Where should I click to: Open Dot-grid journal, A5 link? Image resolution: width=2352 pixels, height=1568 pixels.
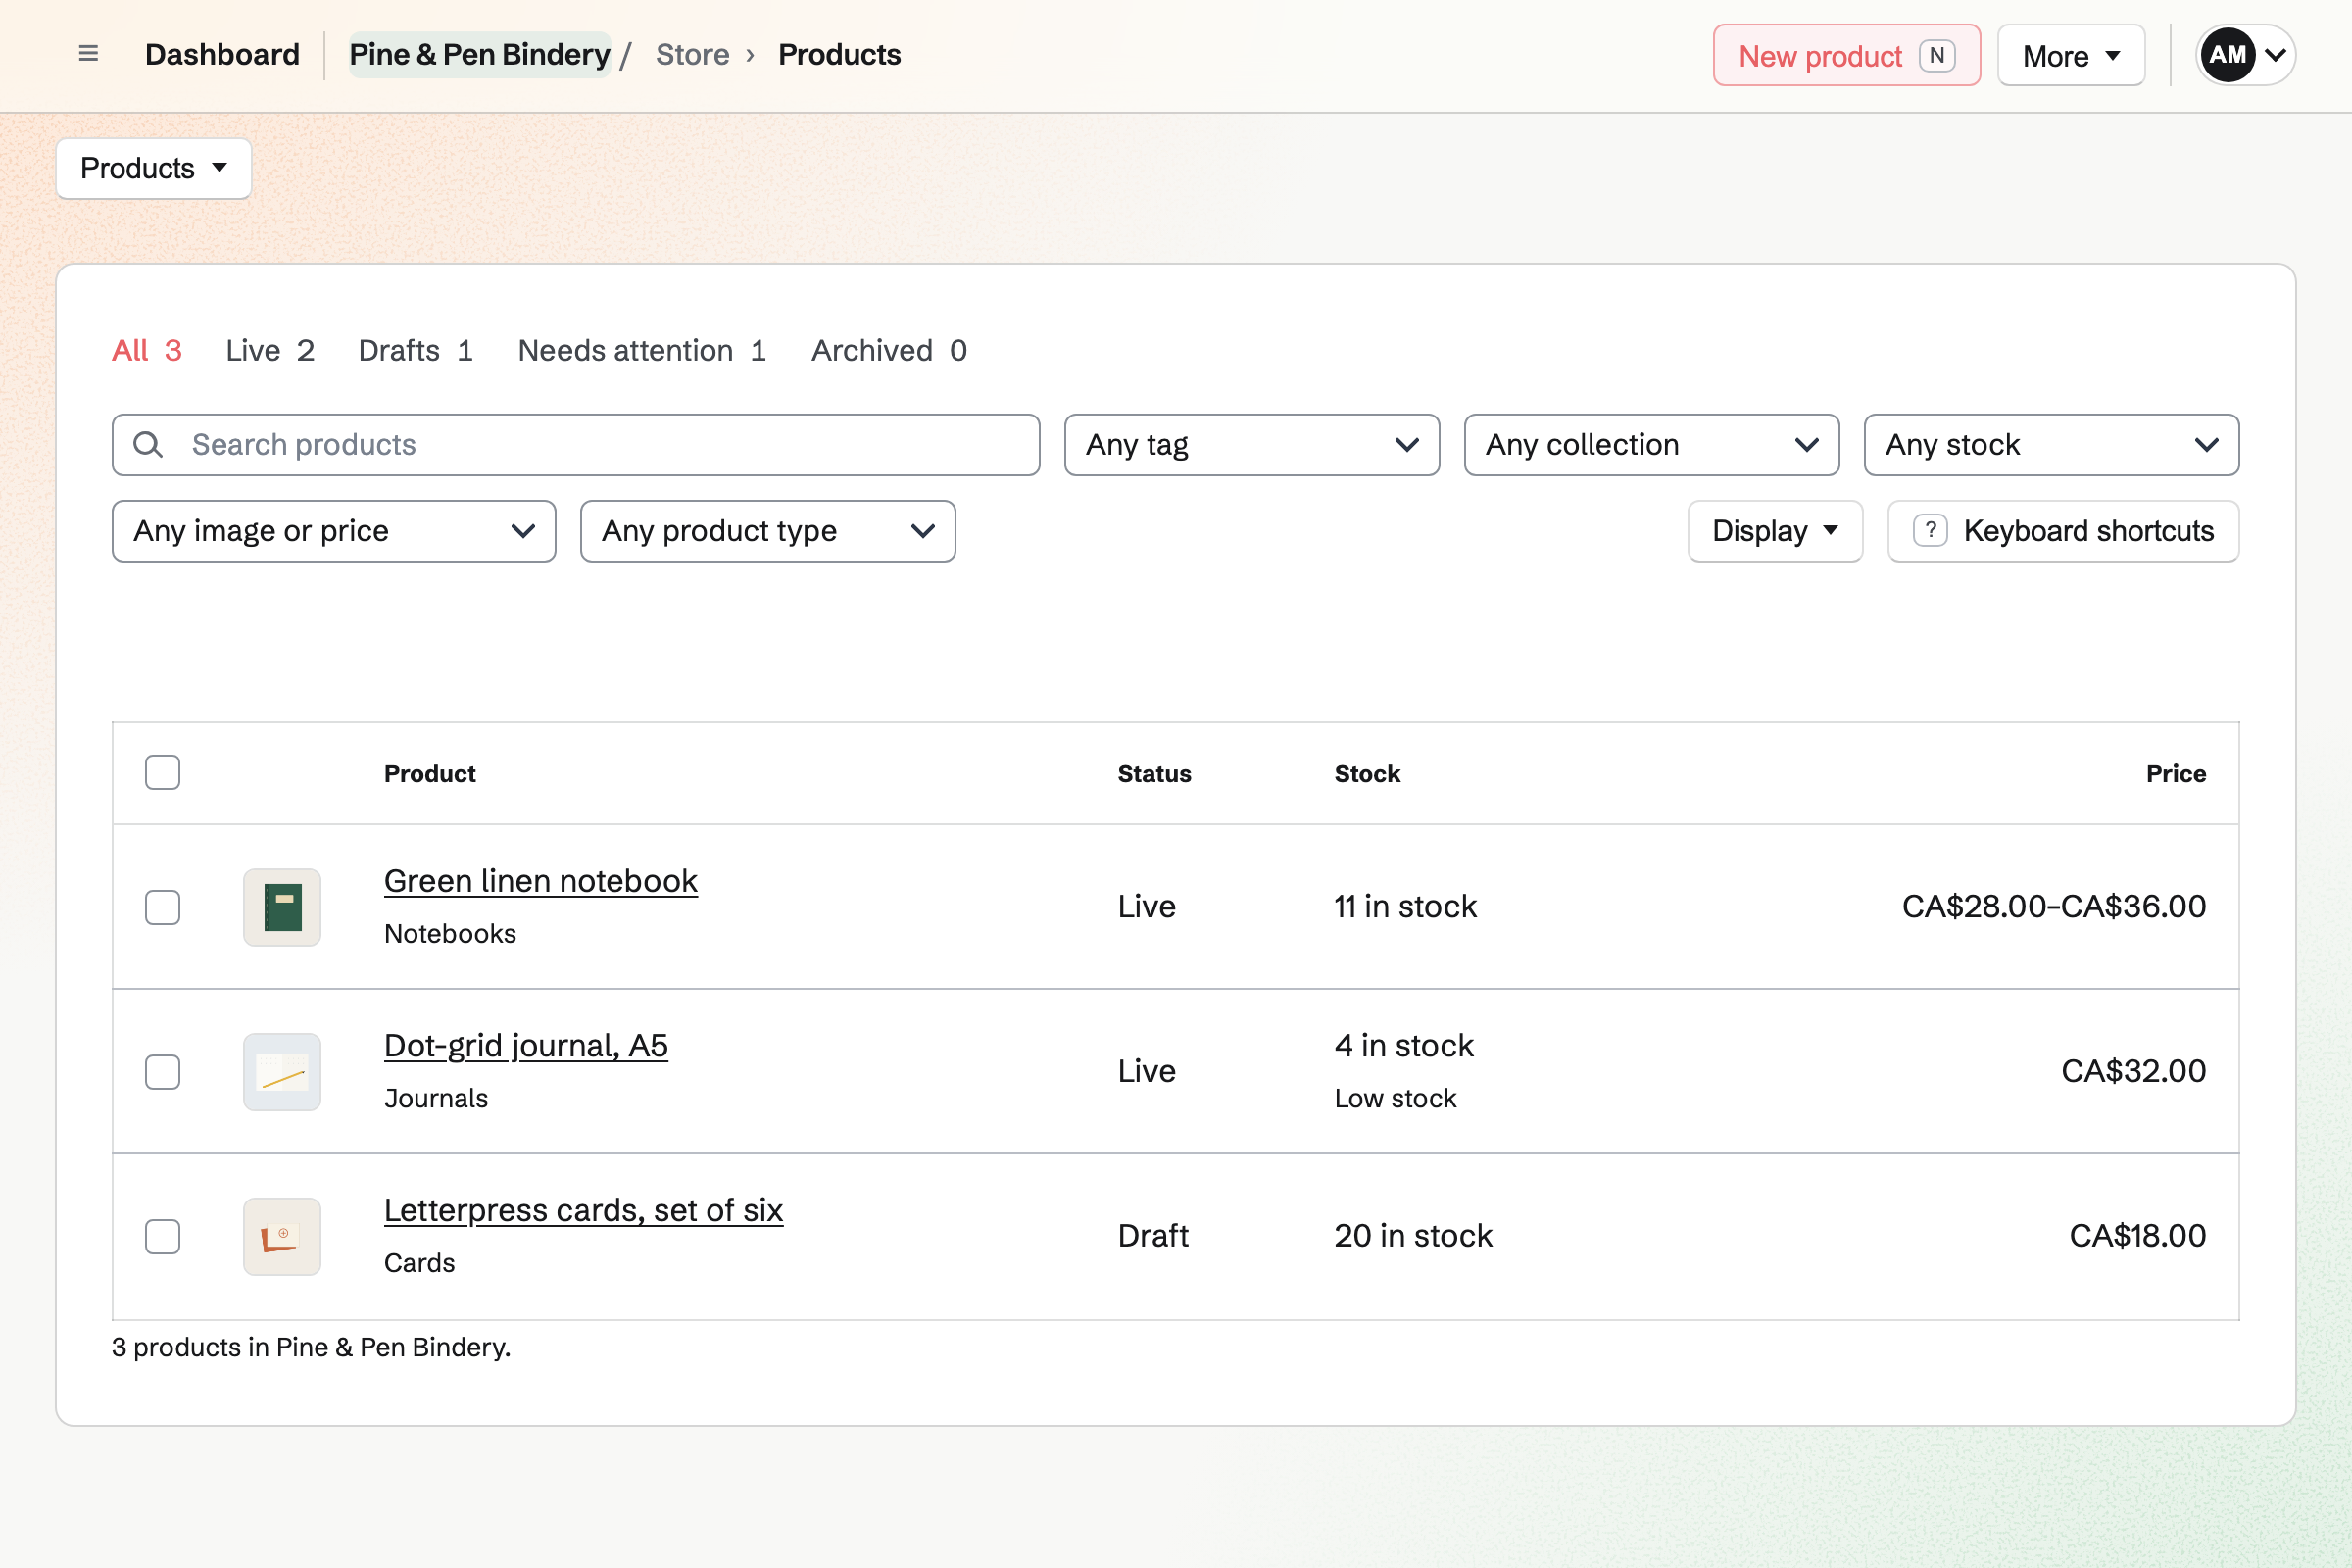pyautogui.click(x=526, y=1046)
